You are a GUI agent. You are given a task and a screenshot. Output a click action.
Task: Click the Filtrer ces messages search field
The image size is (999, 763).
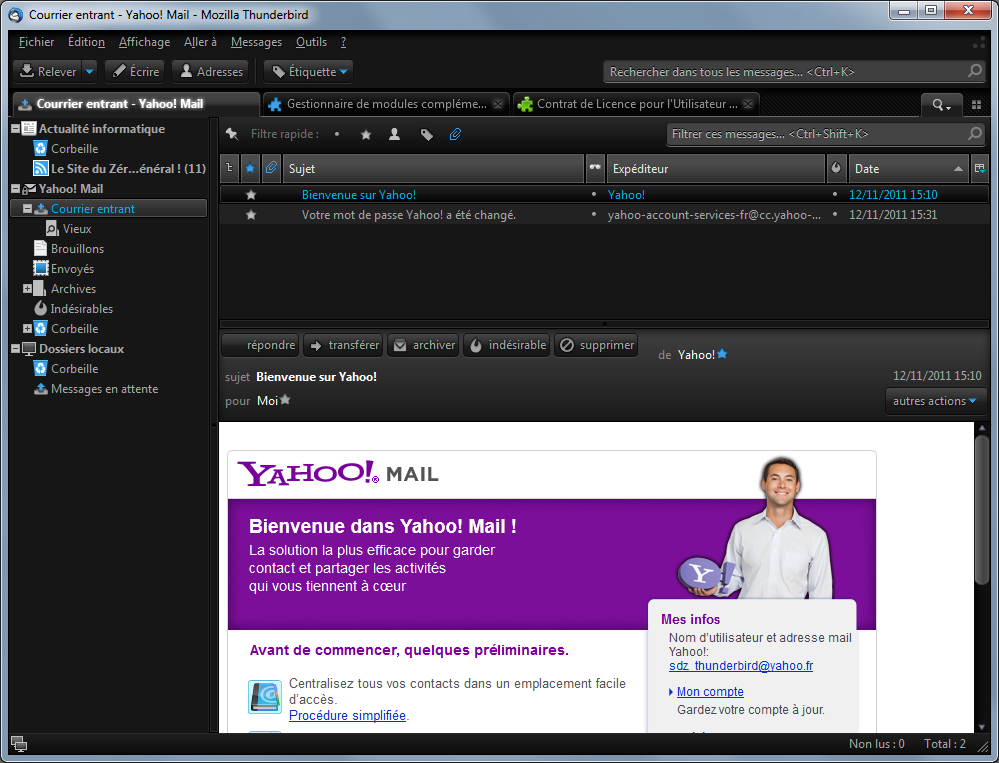click(x=817, y=134)
